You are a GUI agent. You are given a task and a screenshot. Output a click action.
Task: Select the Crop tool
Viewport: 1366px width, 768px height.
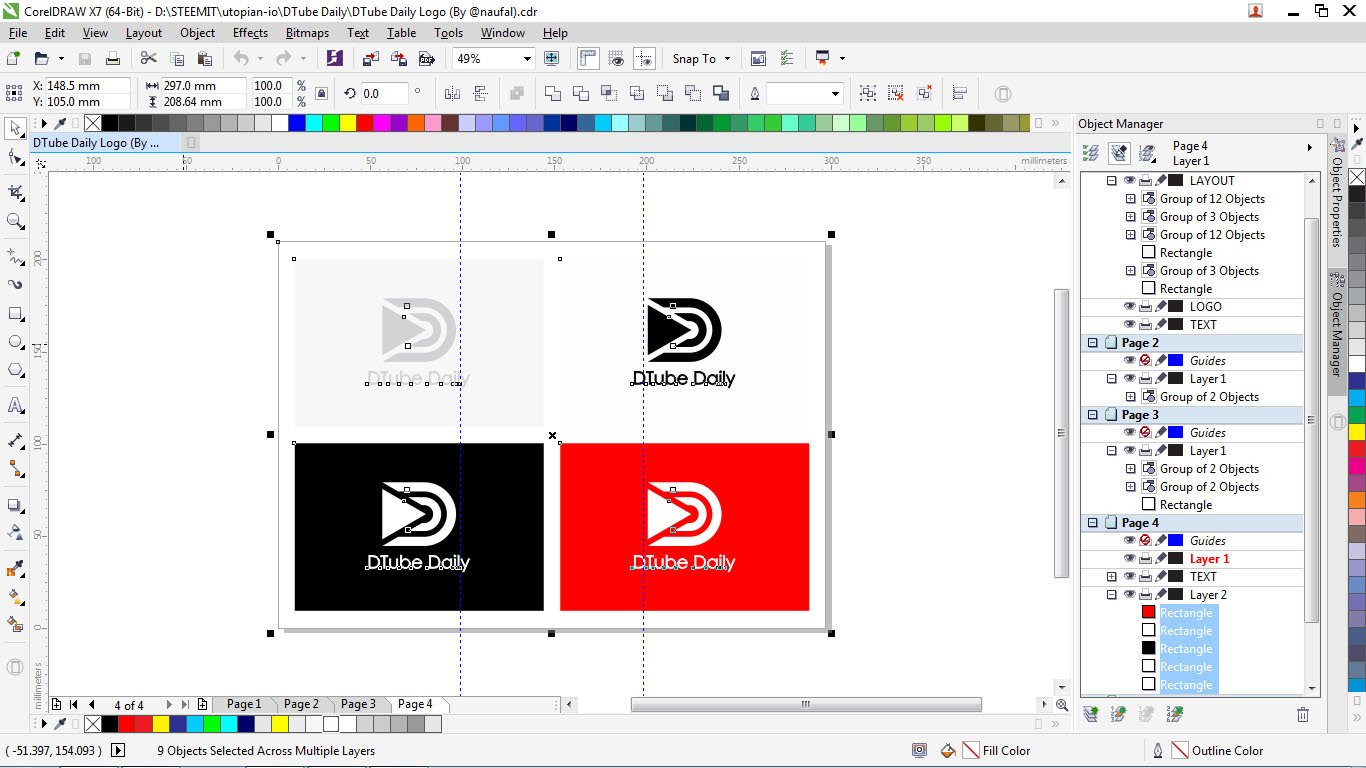pyautogui.click(x=15, y=192)
